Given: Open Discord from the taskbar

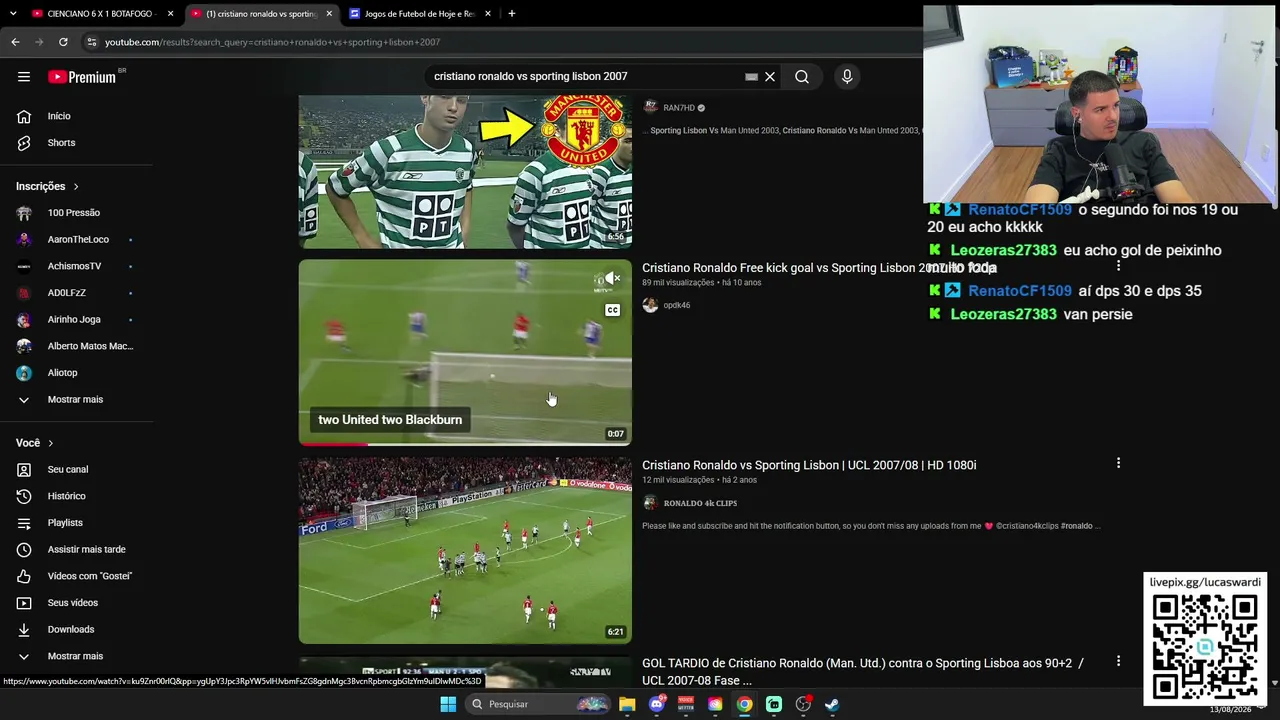Looking at the screenshot, I should click(x=657, y=704).
